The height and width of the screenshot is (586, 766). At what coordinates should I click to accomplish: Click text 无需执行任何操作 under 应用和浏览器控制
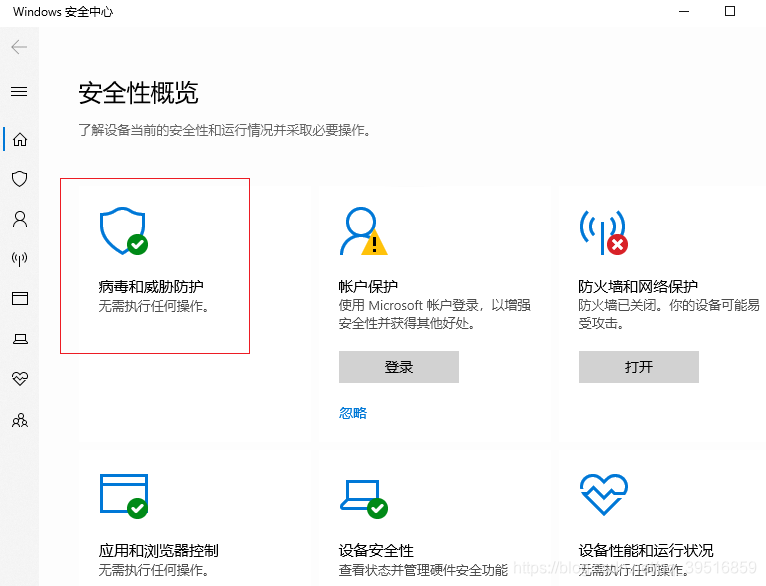[x=154, y=570]
